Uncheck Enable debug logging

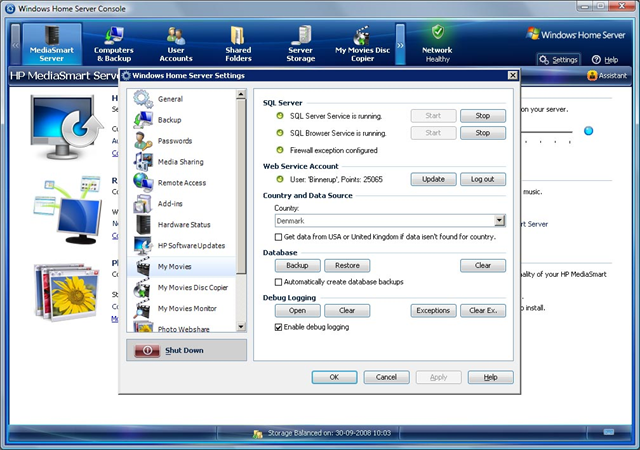278,327
